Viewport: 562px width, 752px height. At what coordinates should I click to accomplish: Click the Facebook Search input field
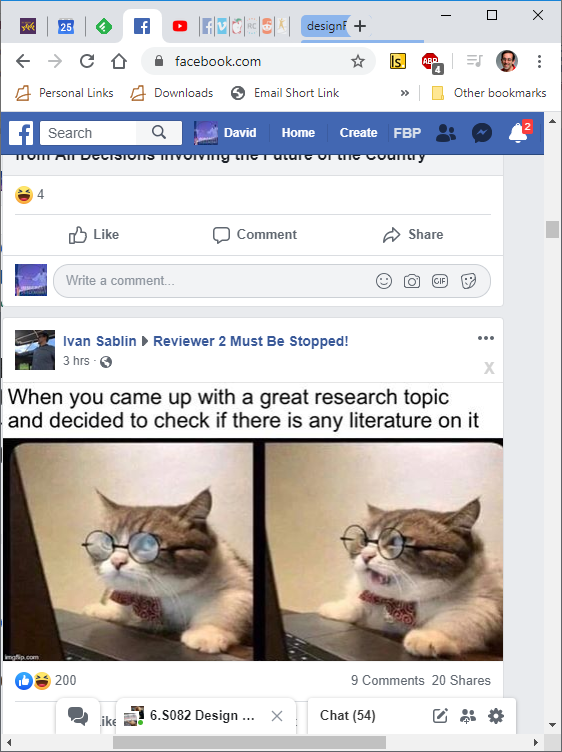tap(88, 133)
